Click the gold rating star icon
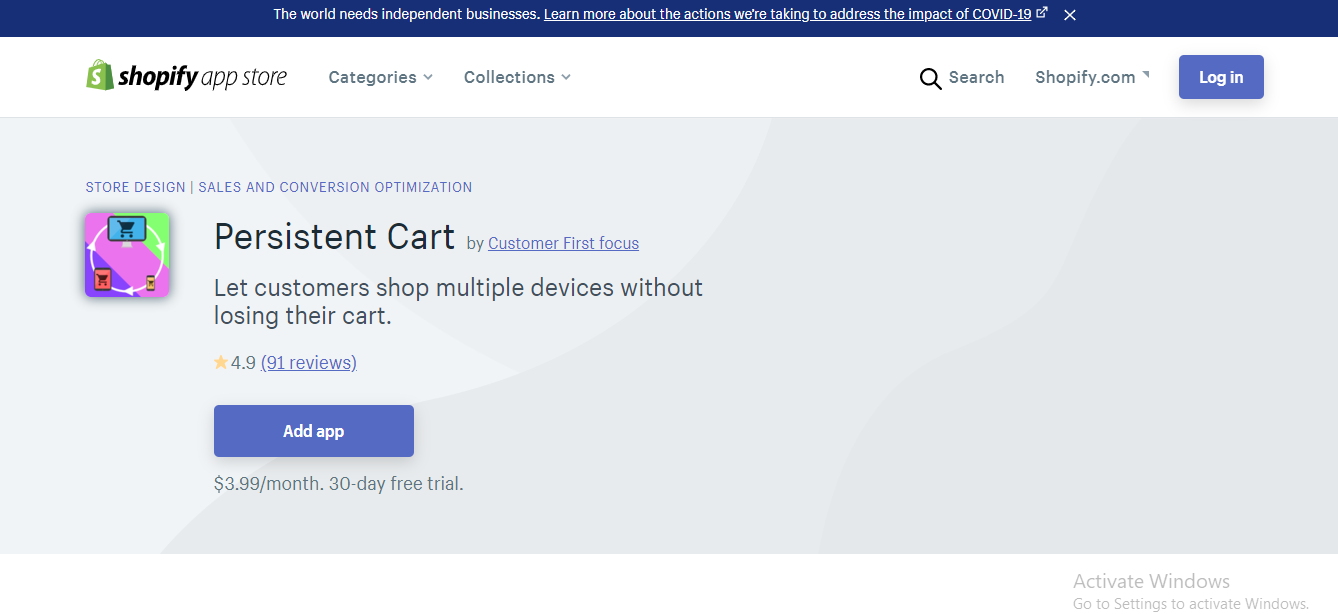1338x614 pixels. point(221,362)
